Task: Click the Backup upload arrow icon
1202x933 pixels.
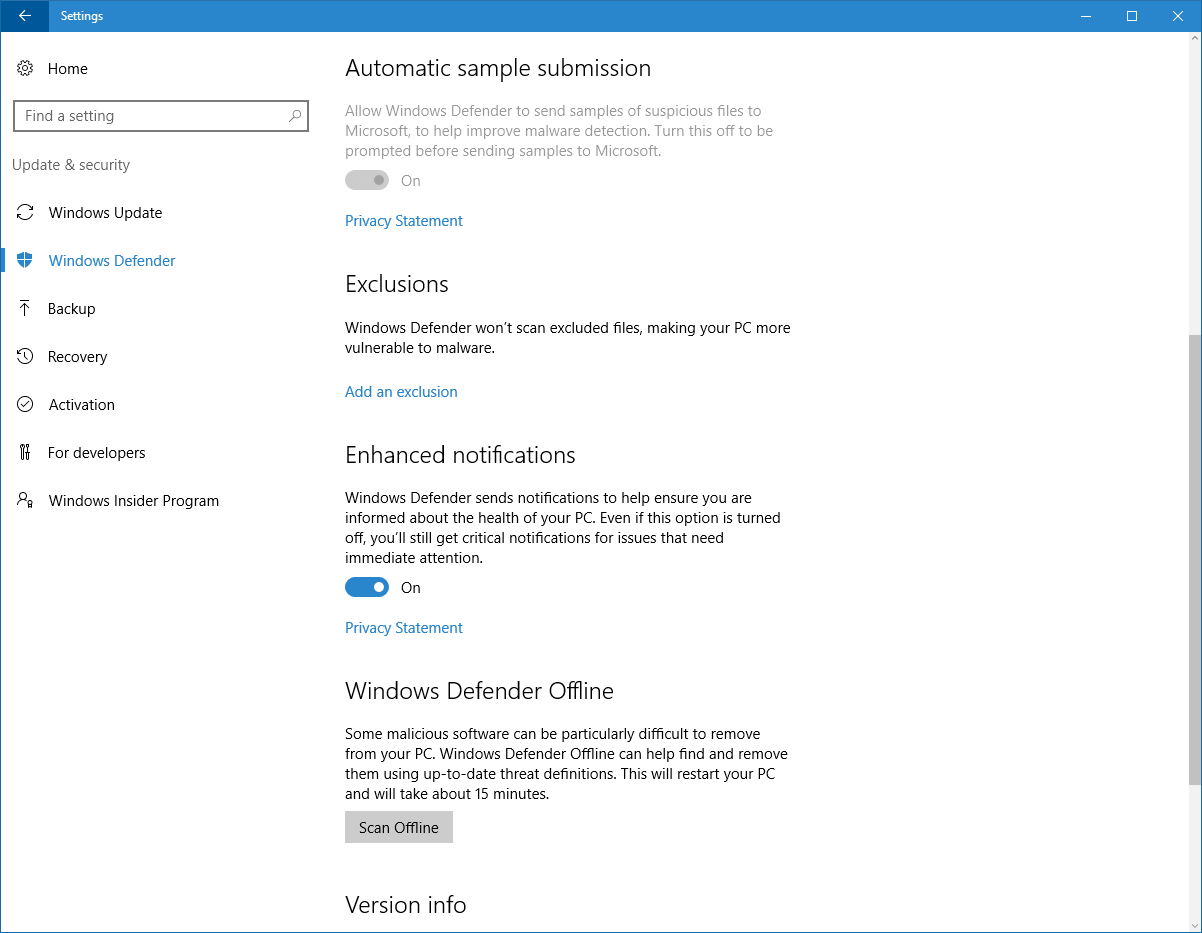Action: [x=25, y=309]
